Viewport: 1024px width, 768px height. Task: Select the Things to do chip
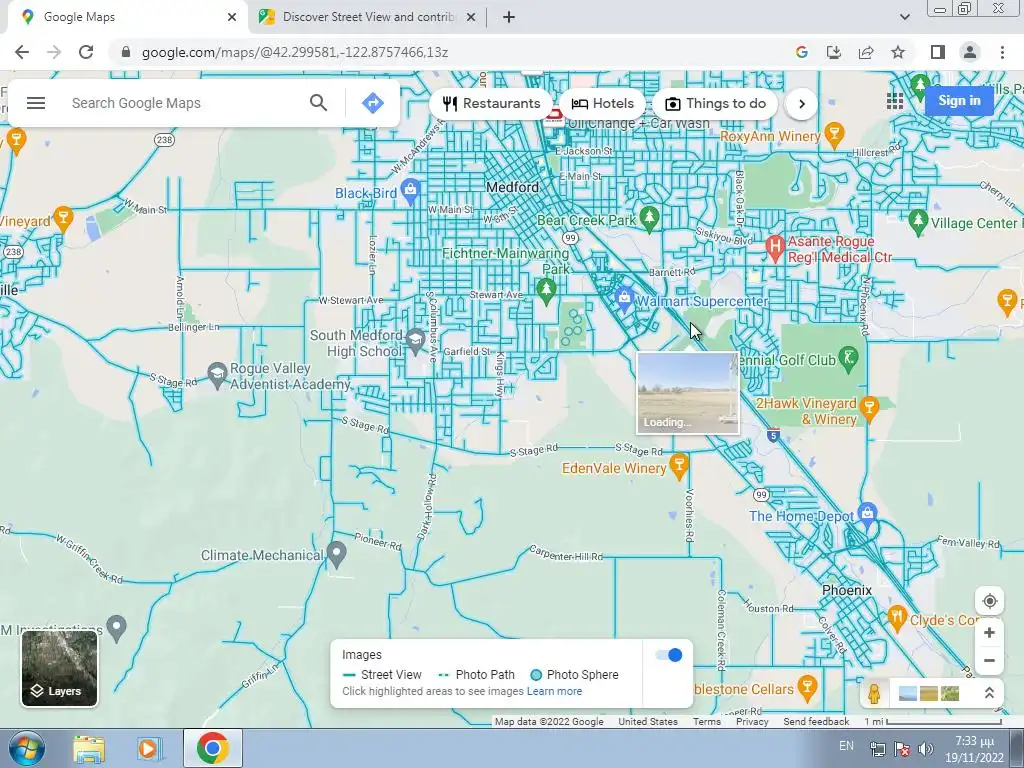pos(715,103)
